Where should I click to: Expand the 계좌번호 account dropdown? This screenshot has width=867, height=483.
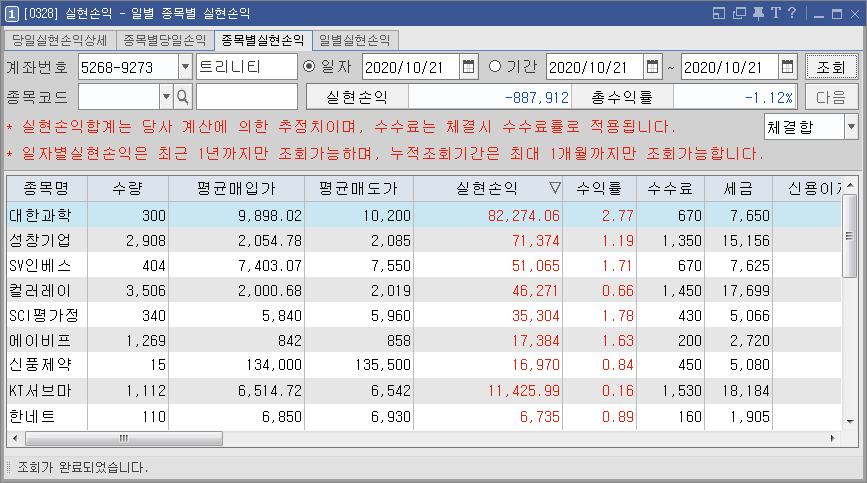click(185, 67)
